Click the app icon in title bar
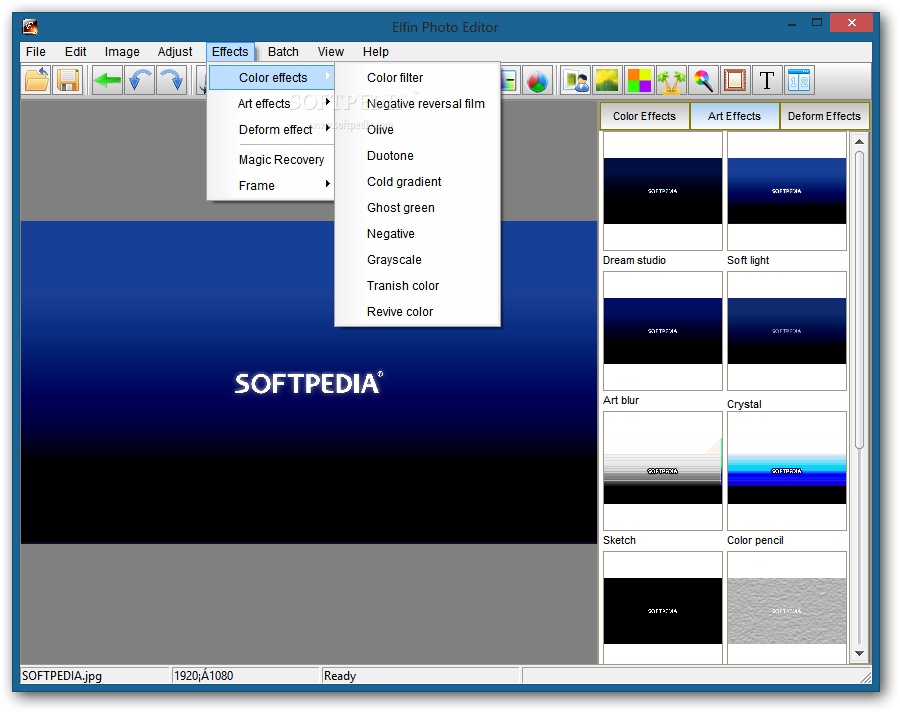The height and width of the screenshot is (712, 900). point(30,26)
